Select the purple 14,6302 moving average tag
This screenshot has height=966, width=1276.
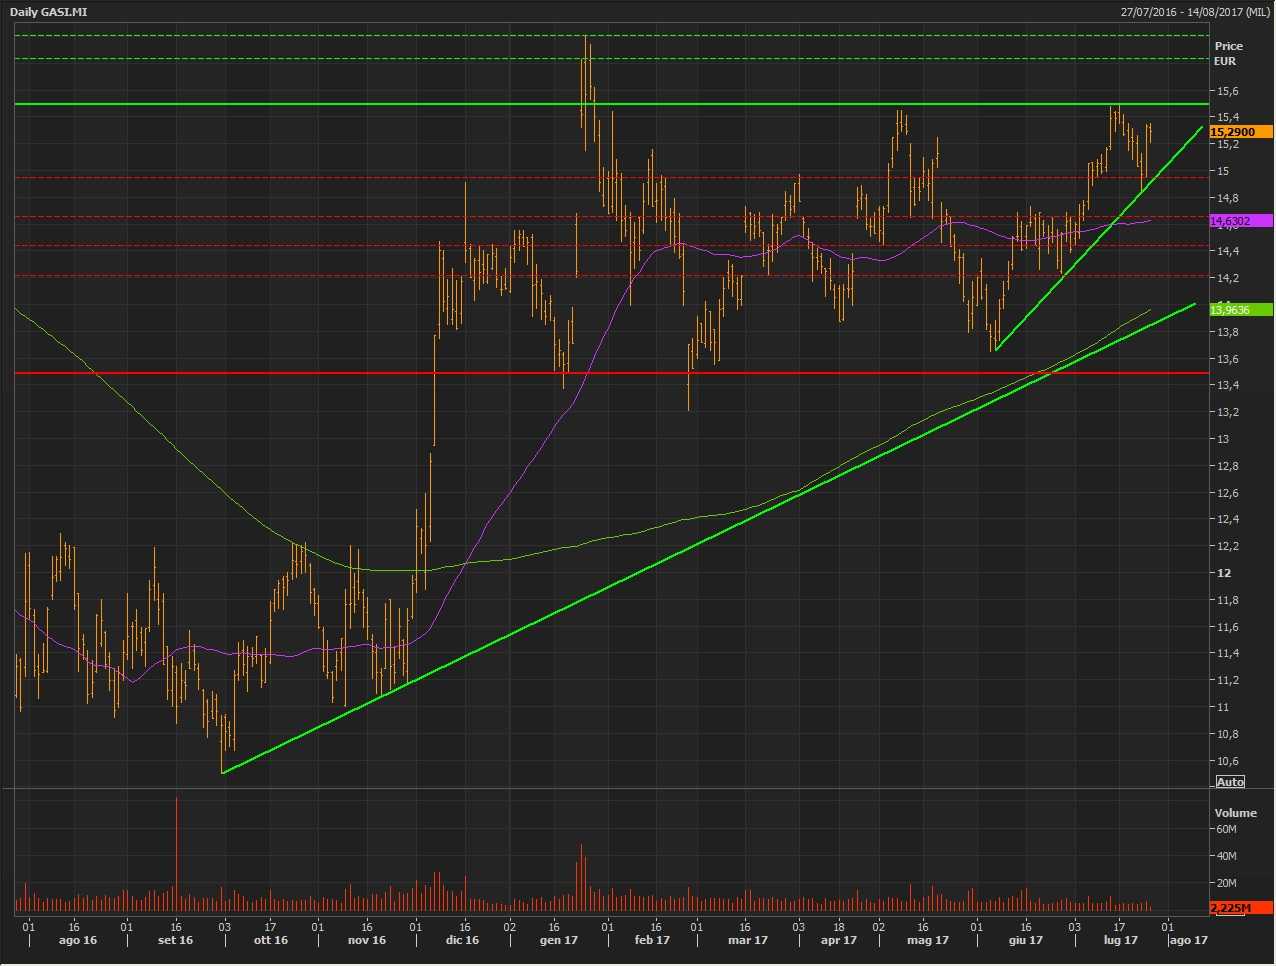tap(1240, 221)
